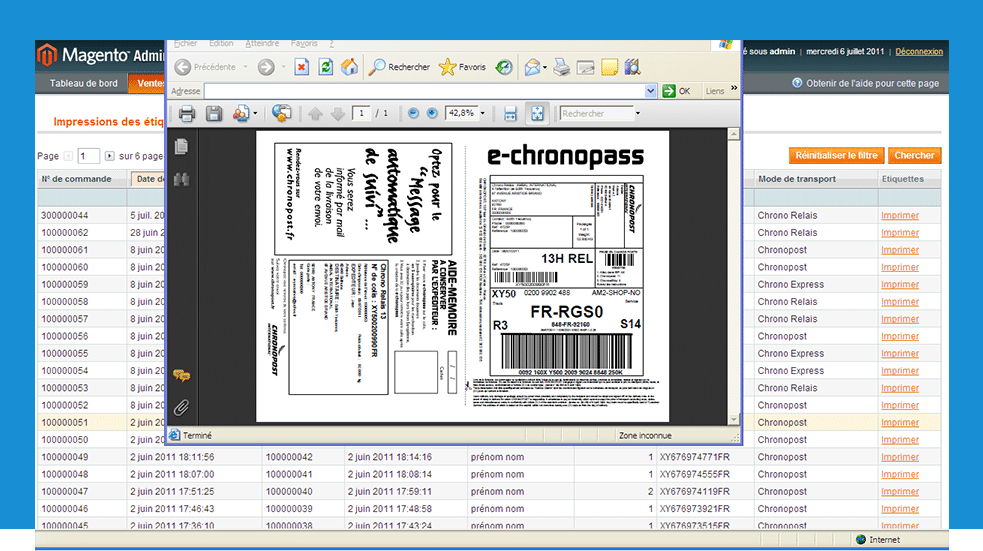Click Imprimer for order 100000046
Screen dimensions: 983x551
point(900,508)
